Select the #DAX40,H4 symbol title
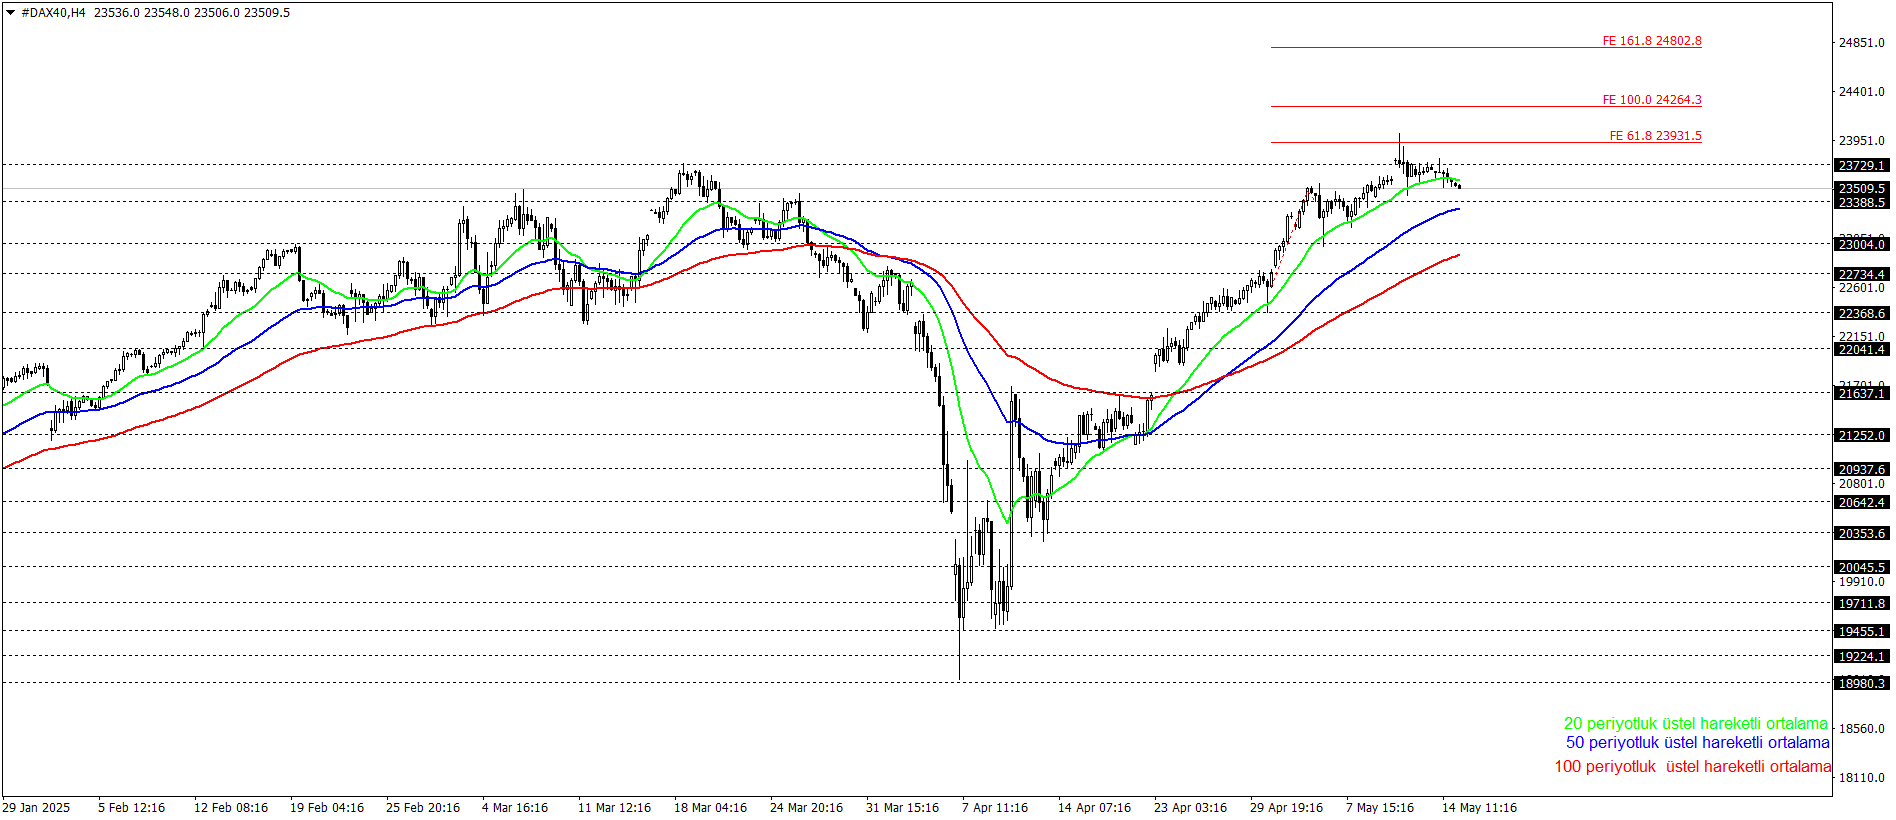 pos(54,13)
